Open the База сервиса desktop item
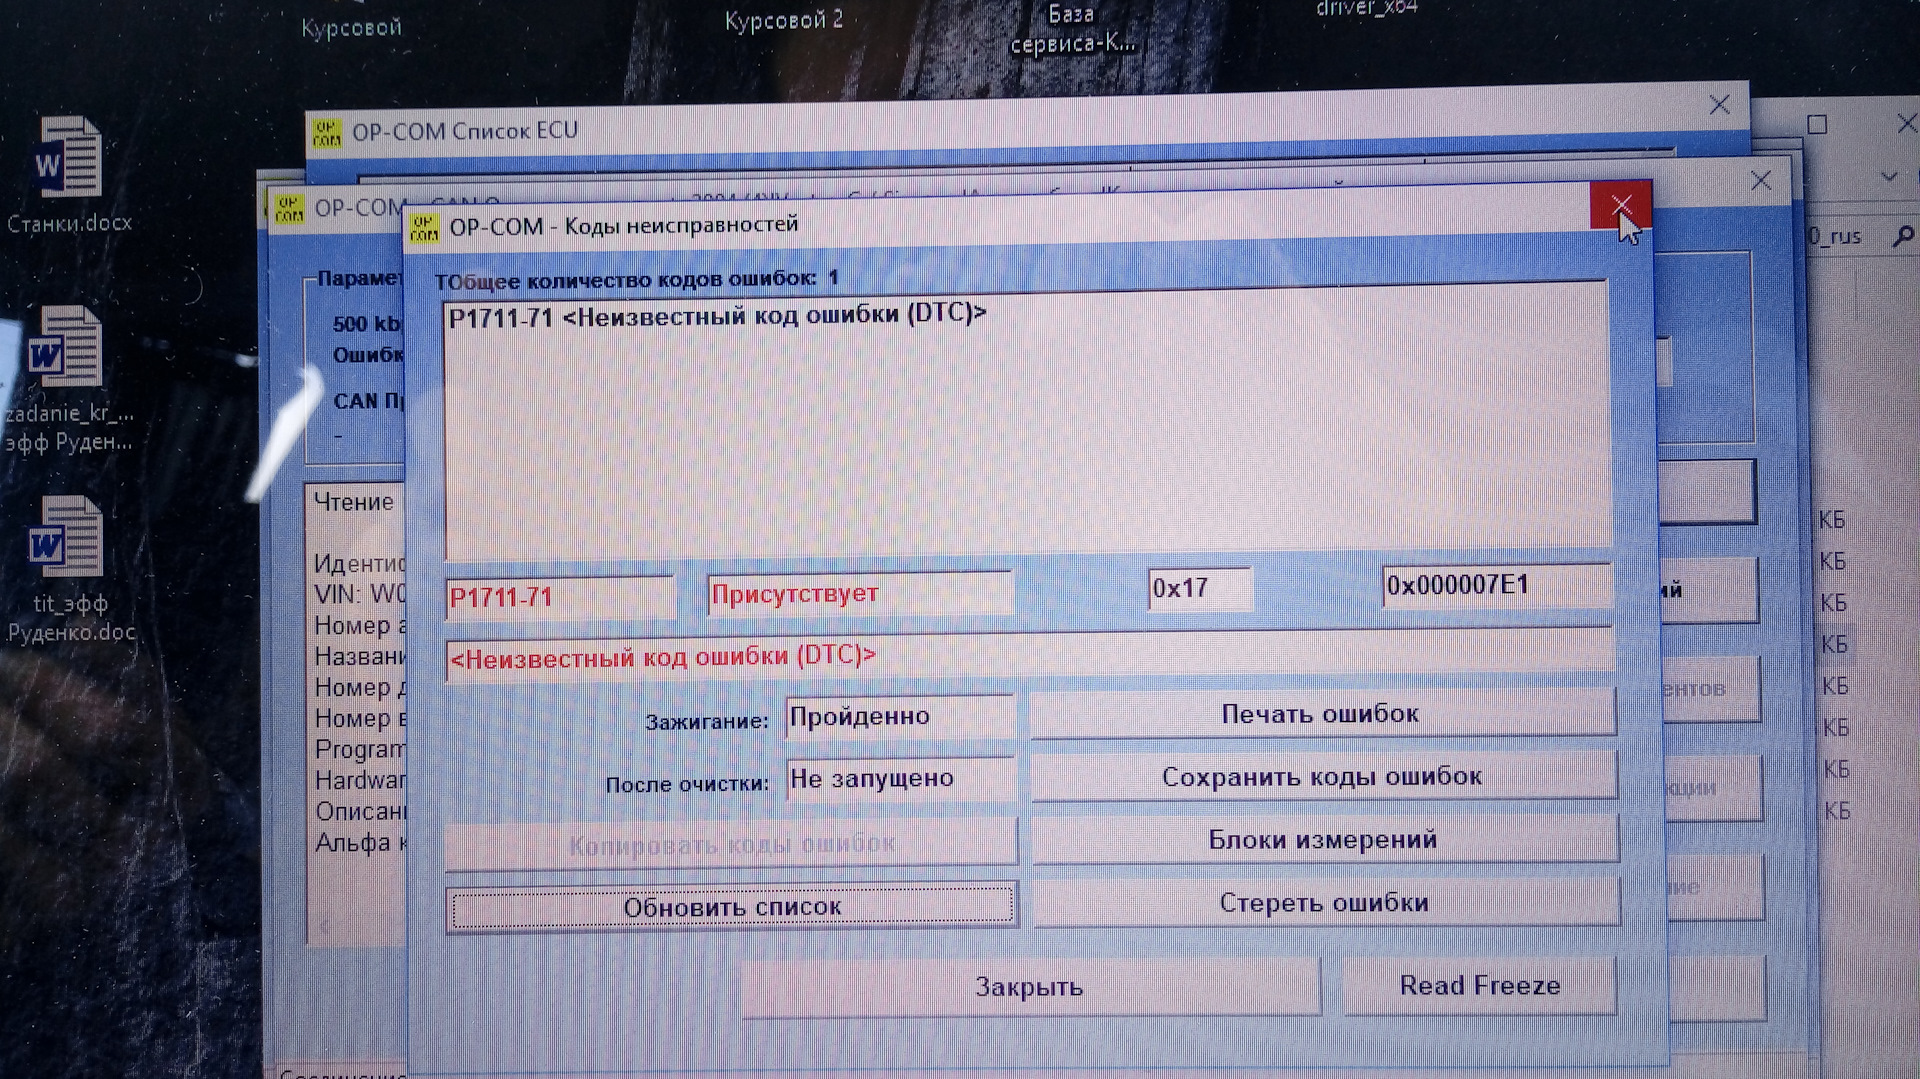The image size is (1920, 1079). pos(1072,30)
